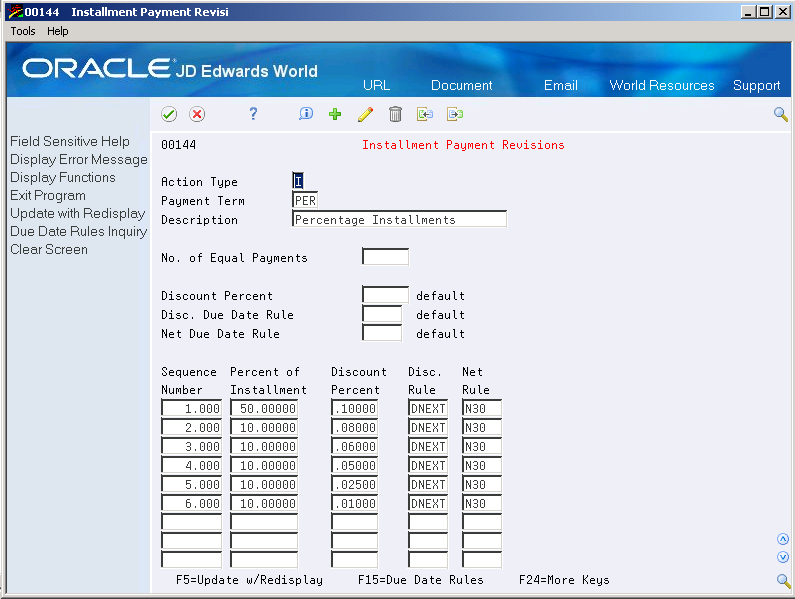The height and width of the screenshot is (599, 795).
Task: Open the URL header link
Action: (x=376, y=85)
